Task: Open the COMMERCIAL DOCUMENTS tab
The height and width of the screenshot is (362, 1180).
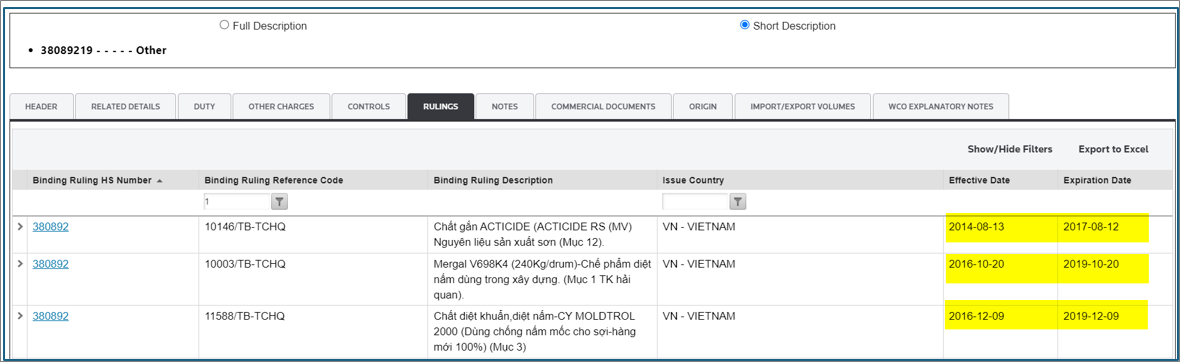Action: pyautogui.click(x=604, y=107)
